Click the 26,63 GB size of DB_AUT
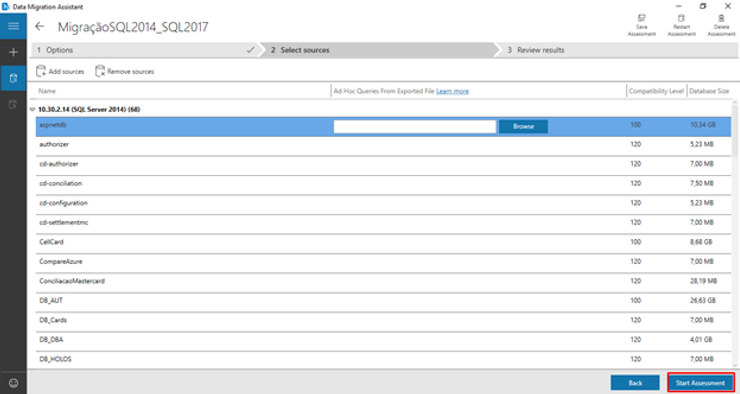740x394 pixels. 703,300
